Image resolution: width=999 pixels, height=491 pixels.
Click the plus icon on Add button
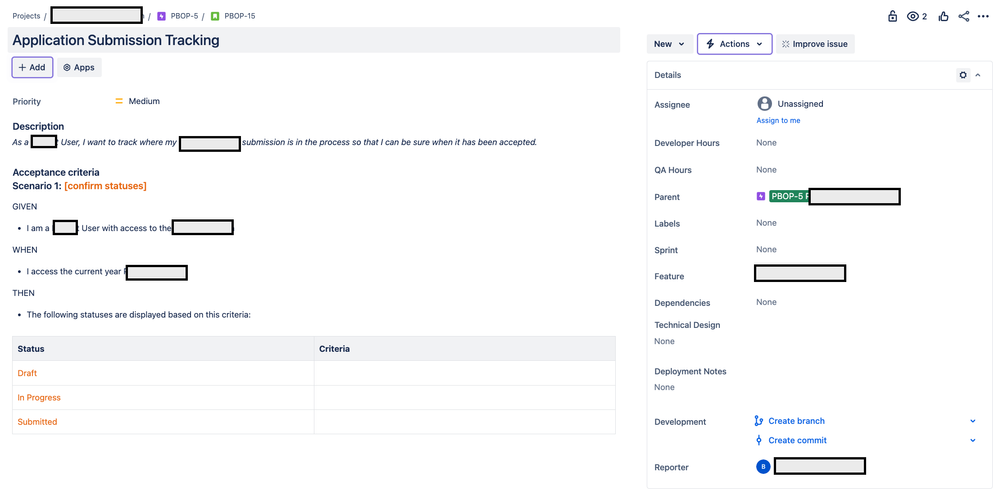pyautogui.click(x=22, y=67)
